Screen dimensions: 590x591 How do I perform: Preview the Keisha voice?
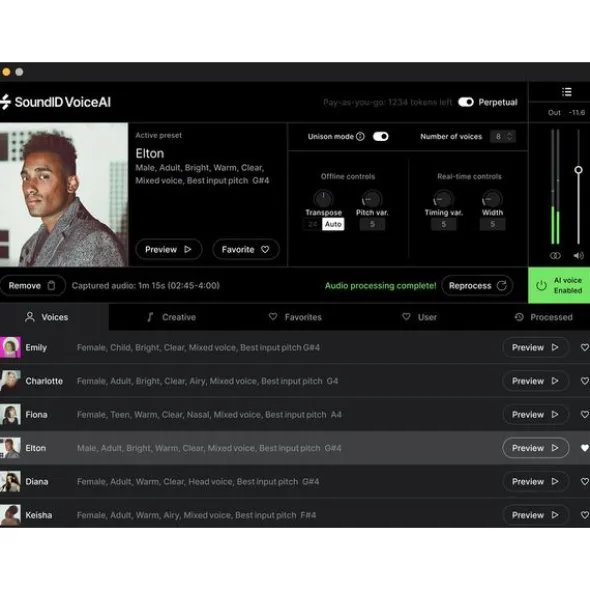pyautogui.click(x=535, y=515)
